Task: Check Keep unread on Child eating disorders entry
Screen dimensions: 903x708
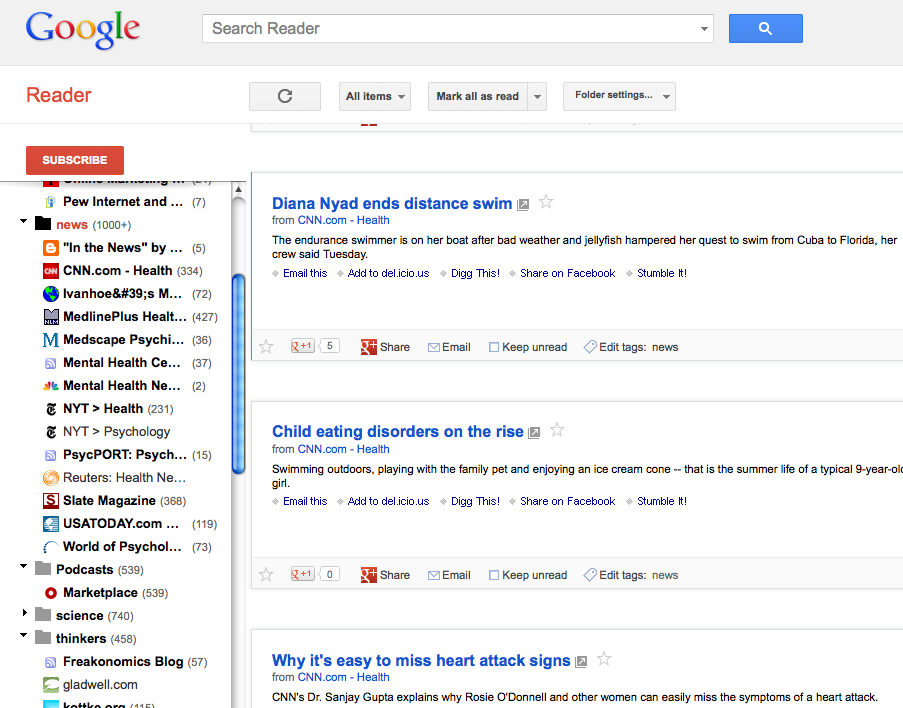Action: click(494, 575)
